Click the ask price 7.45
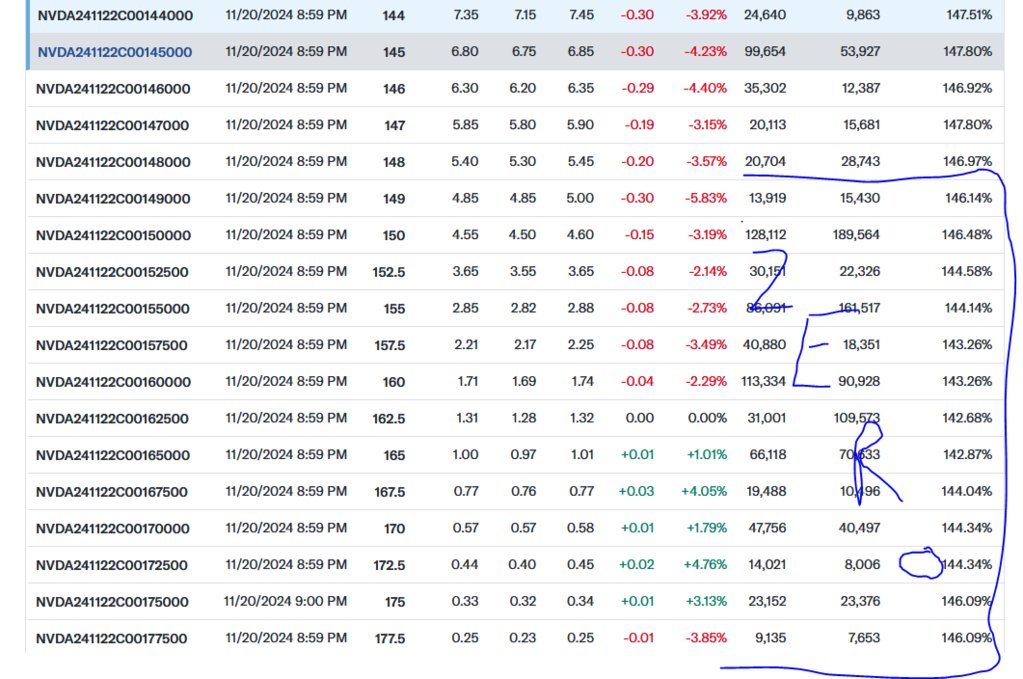The height and width of the screenshot is (679, 1023). click(581, 14)
